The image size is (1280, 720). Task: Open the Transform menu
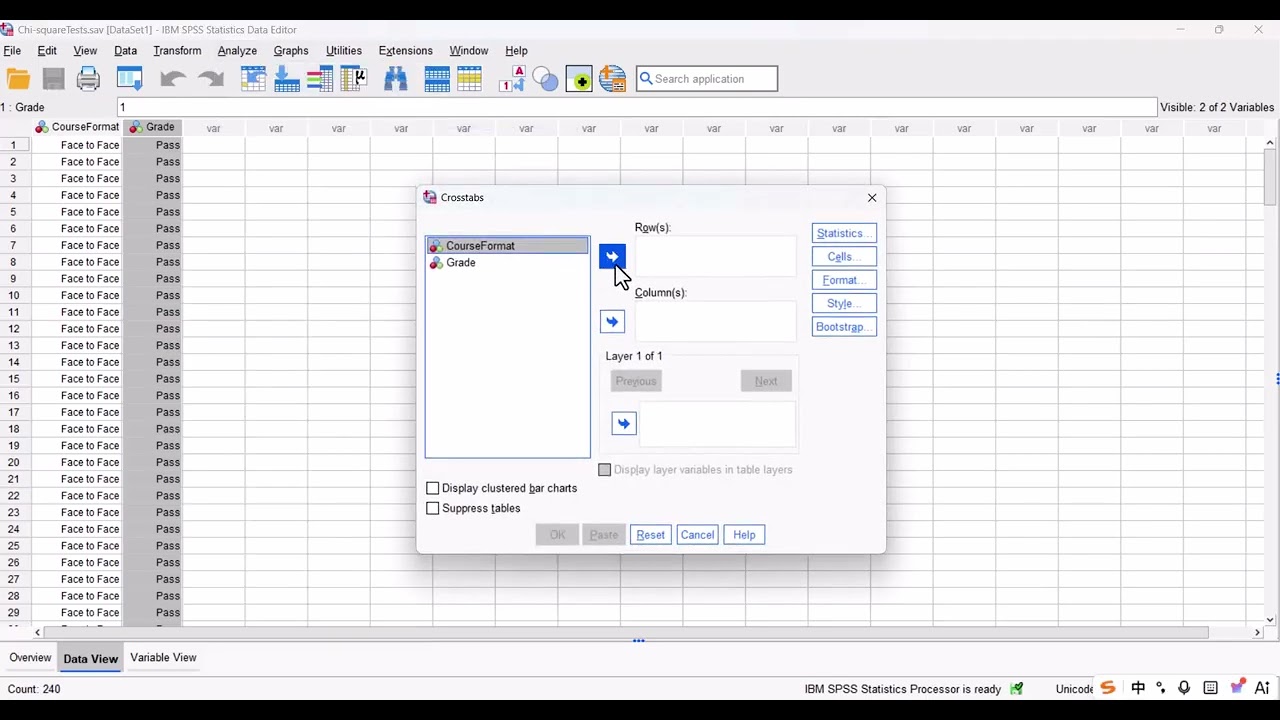177,51
